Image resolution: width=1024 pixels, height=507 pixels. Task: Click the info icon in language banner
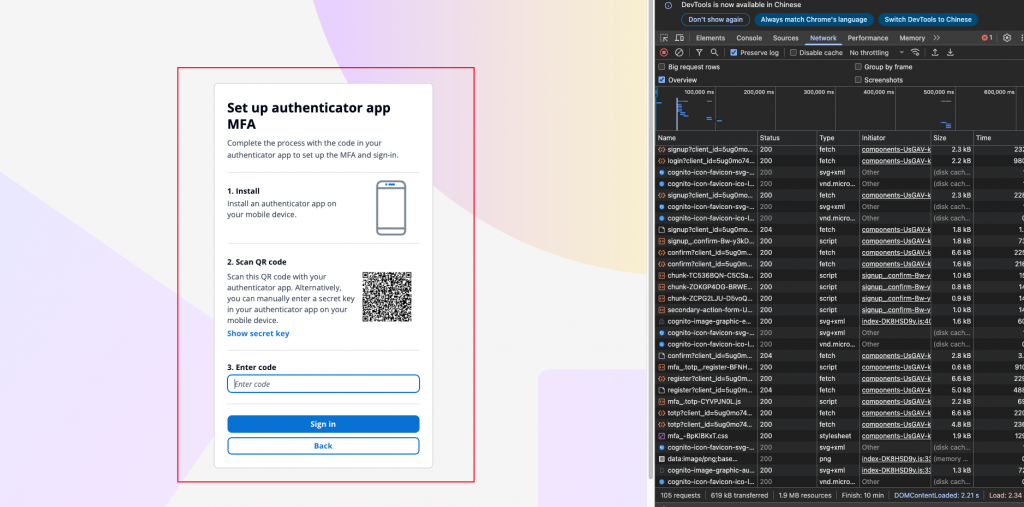(x=667, y=5)
